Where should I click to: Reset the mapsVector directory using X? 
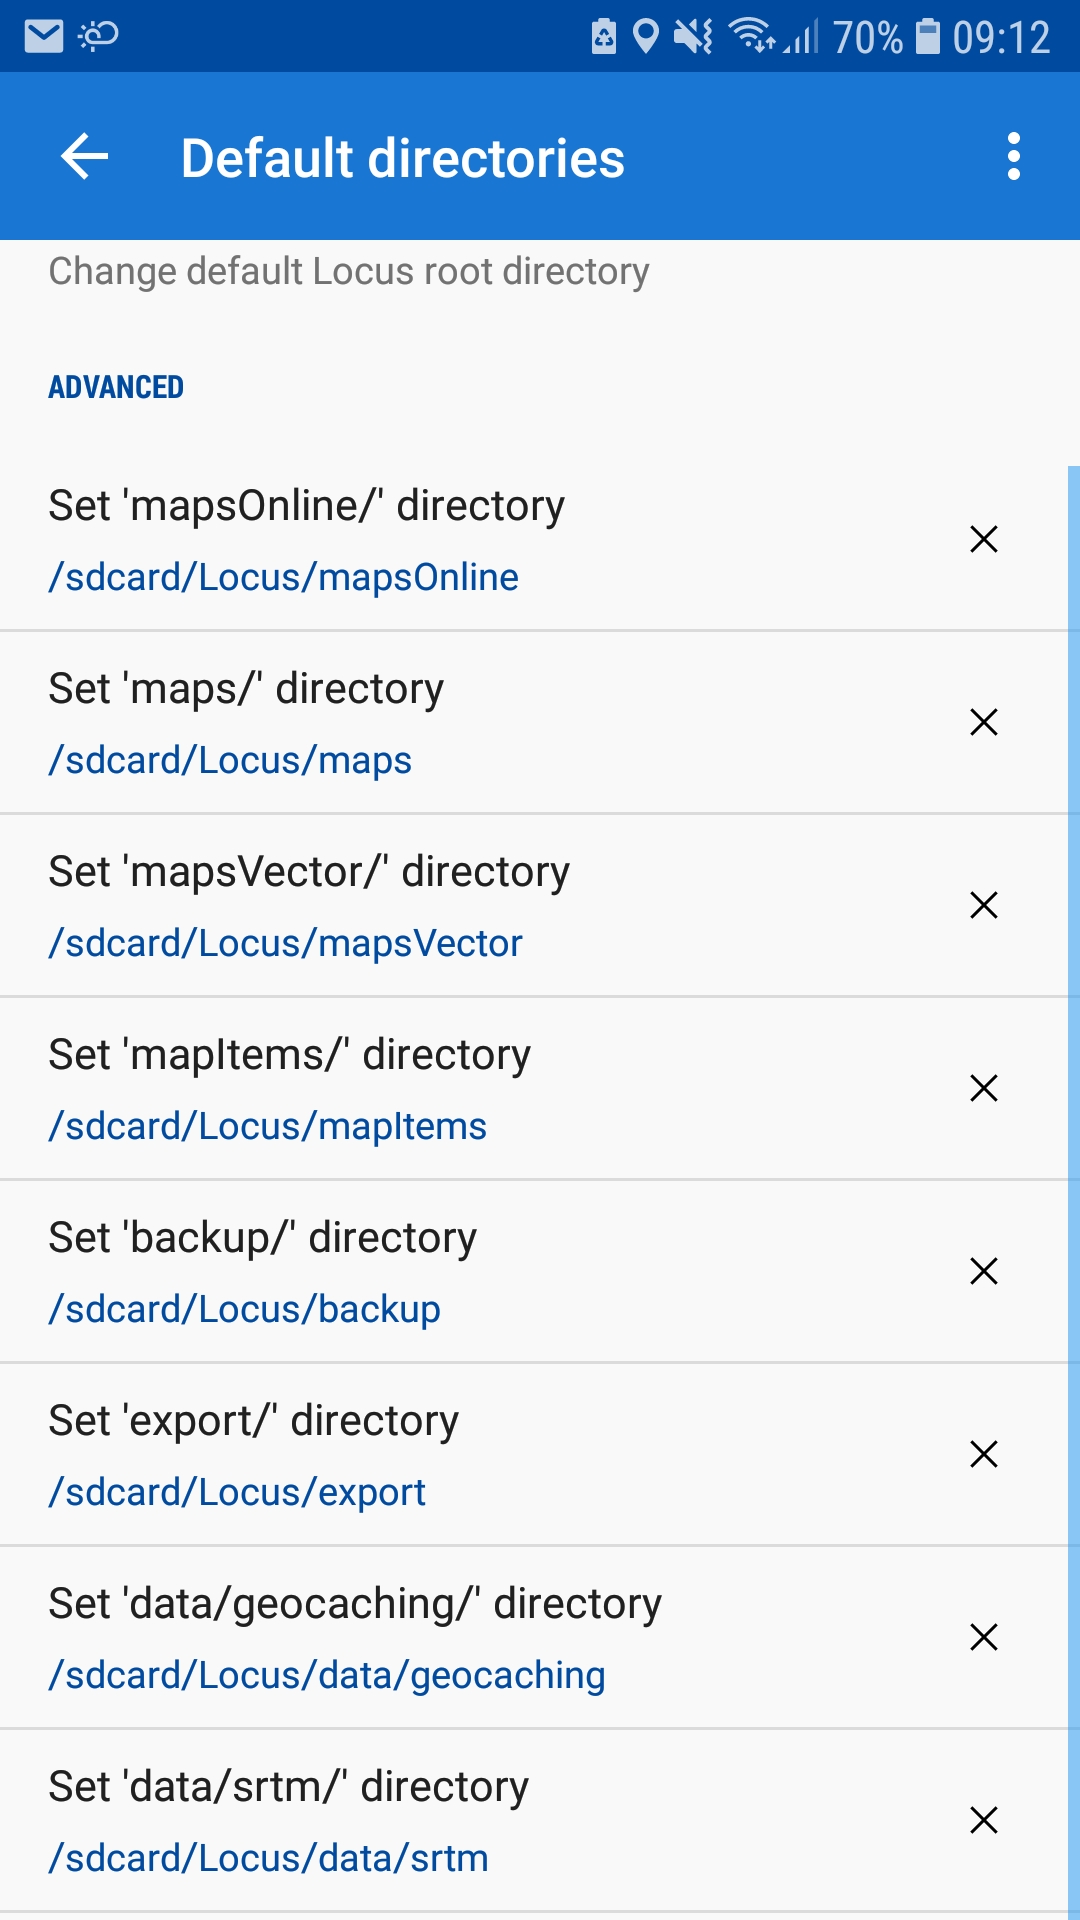(984, 905)
